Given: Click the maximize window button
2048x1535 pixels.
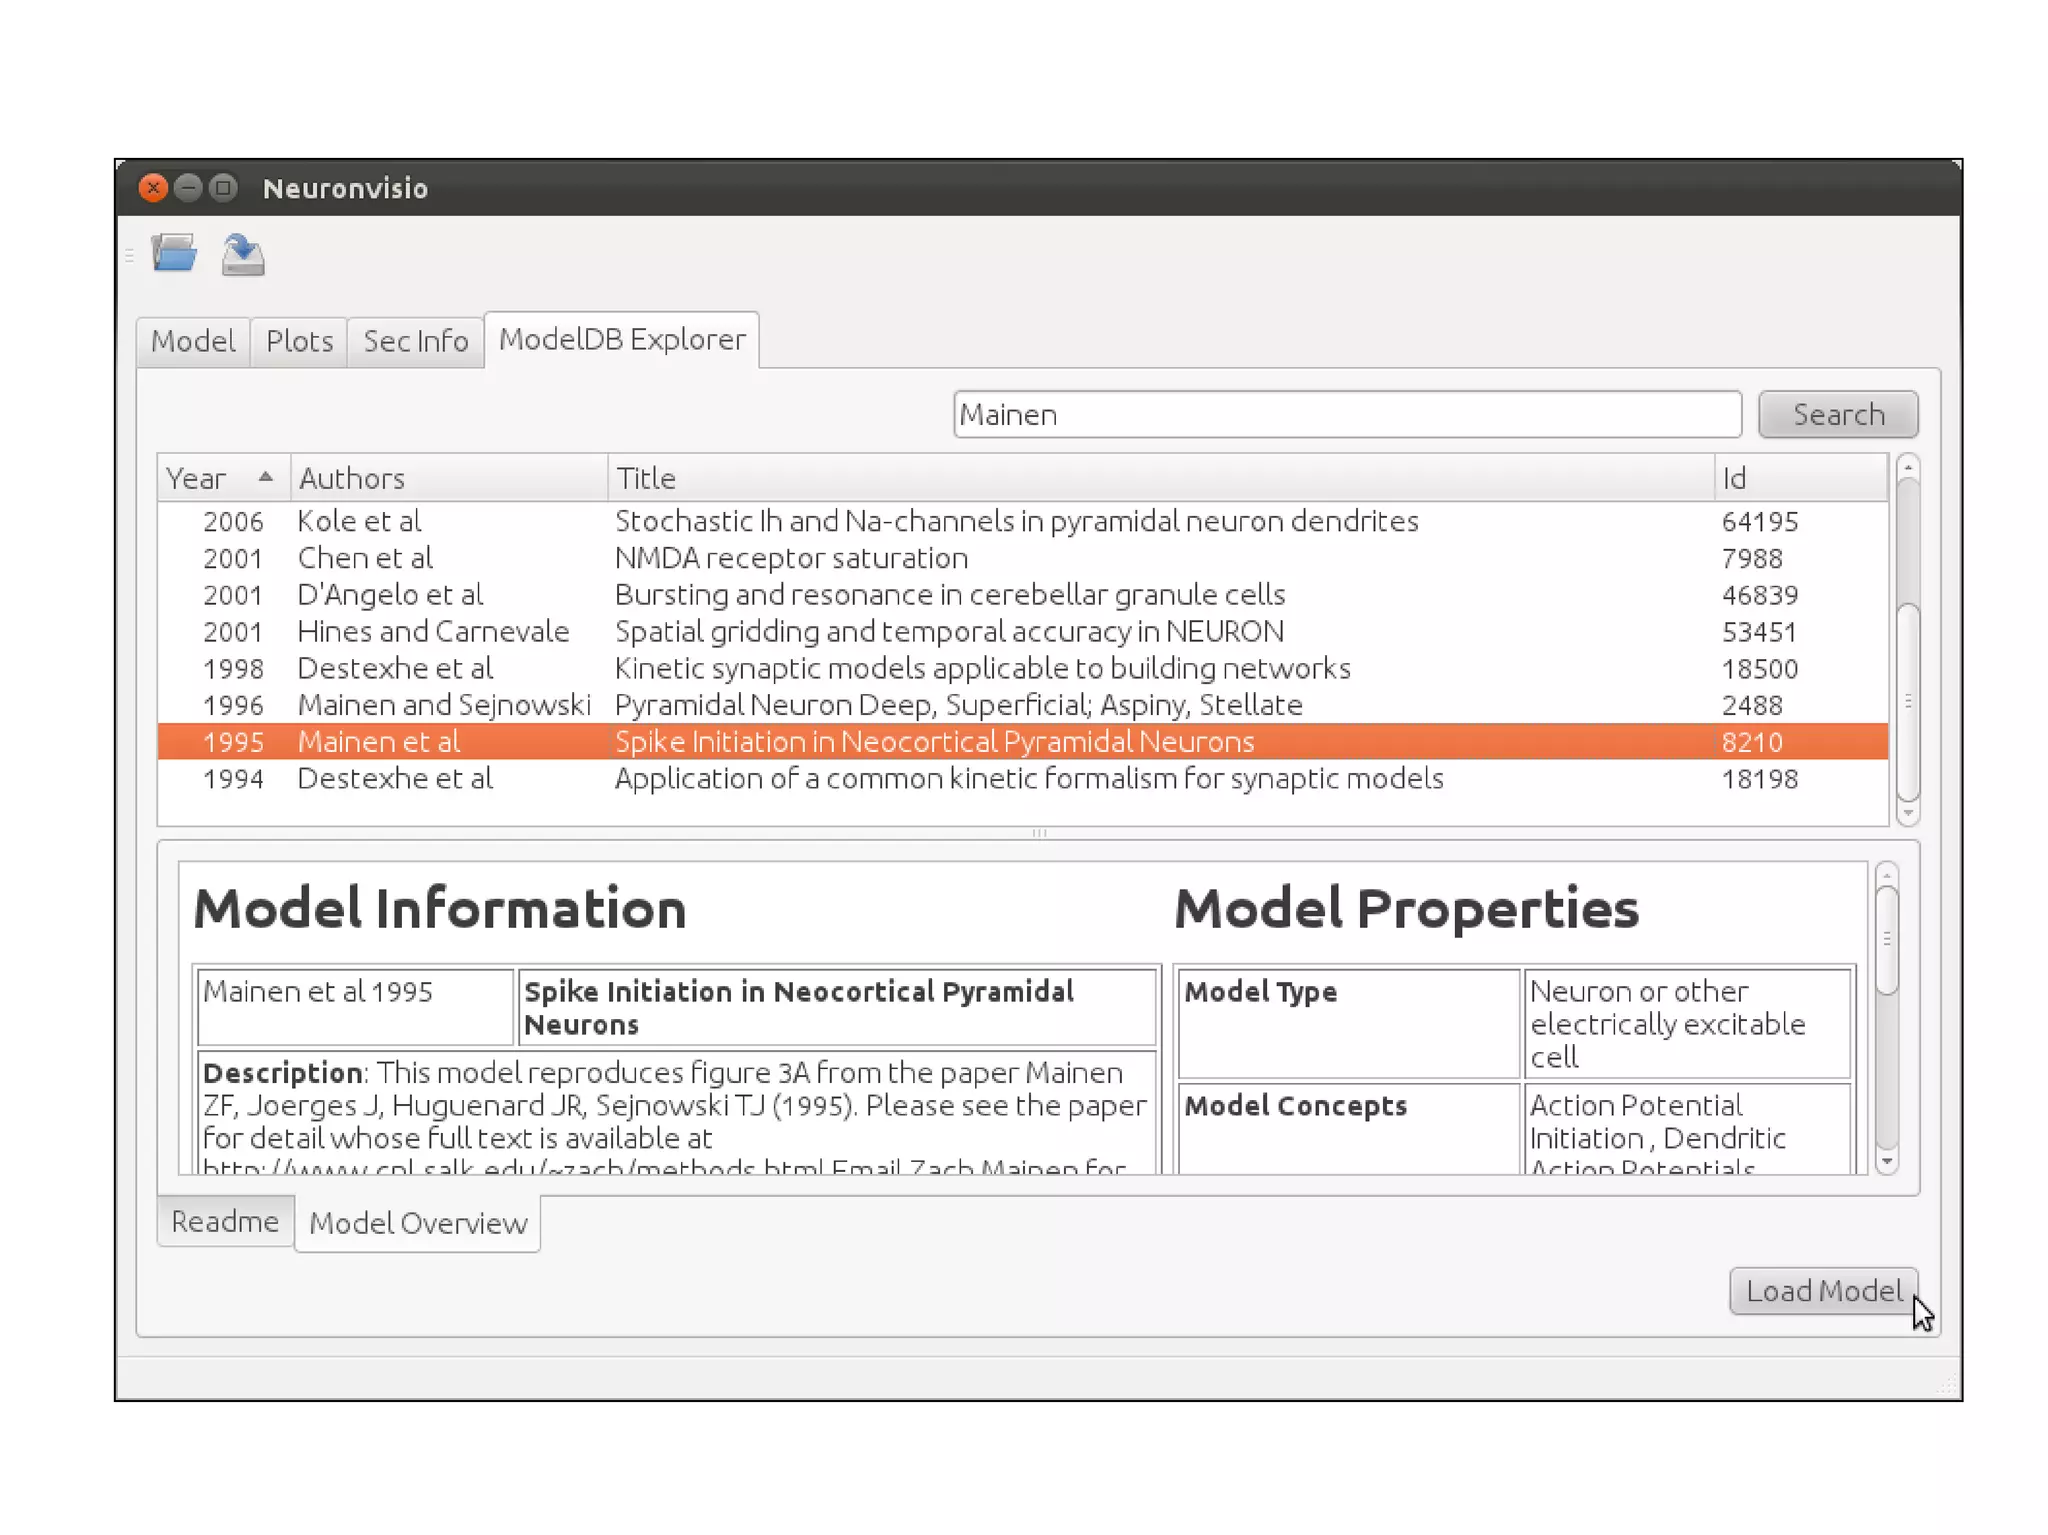Looking at the screenshot, I should click(x=223, y=188).
